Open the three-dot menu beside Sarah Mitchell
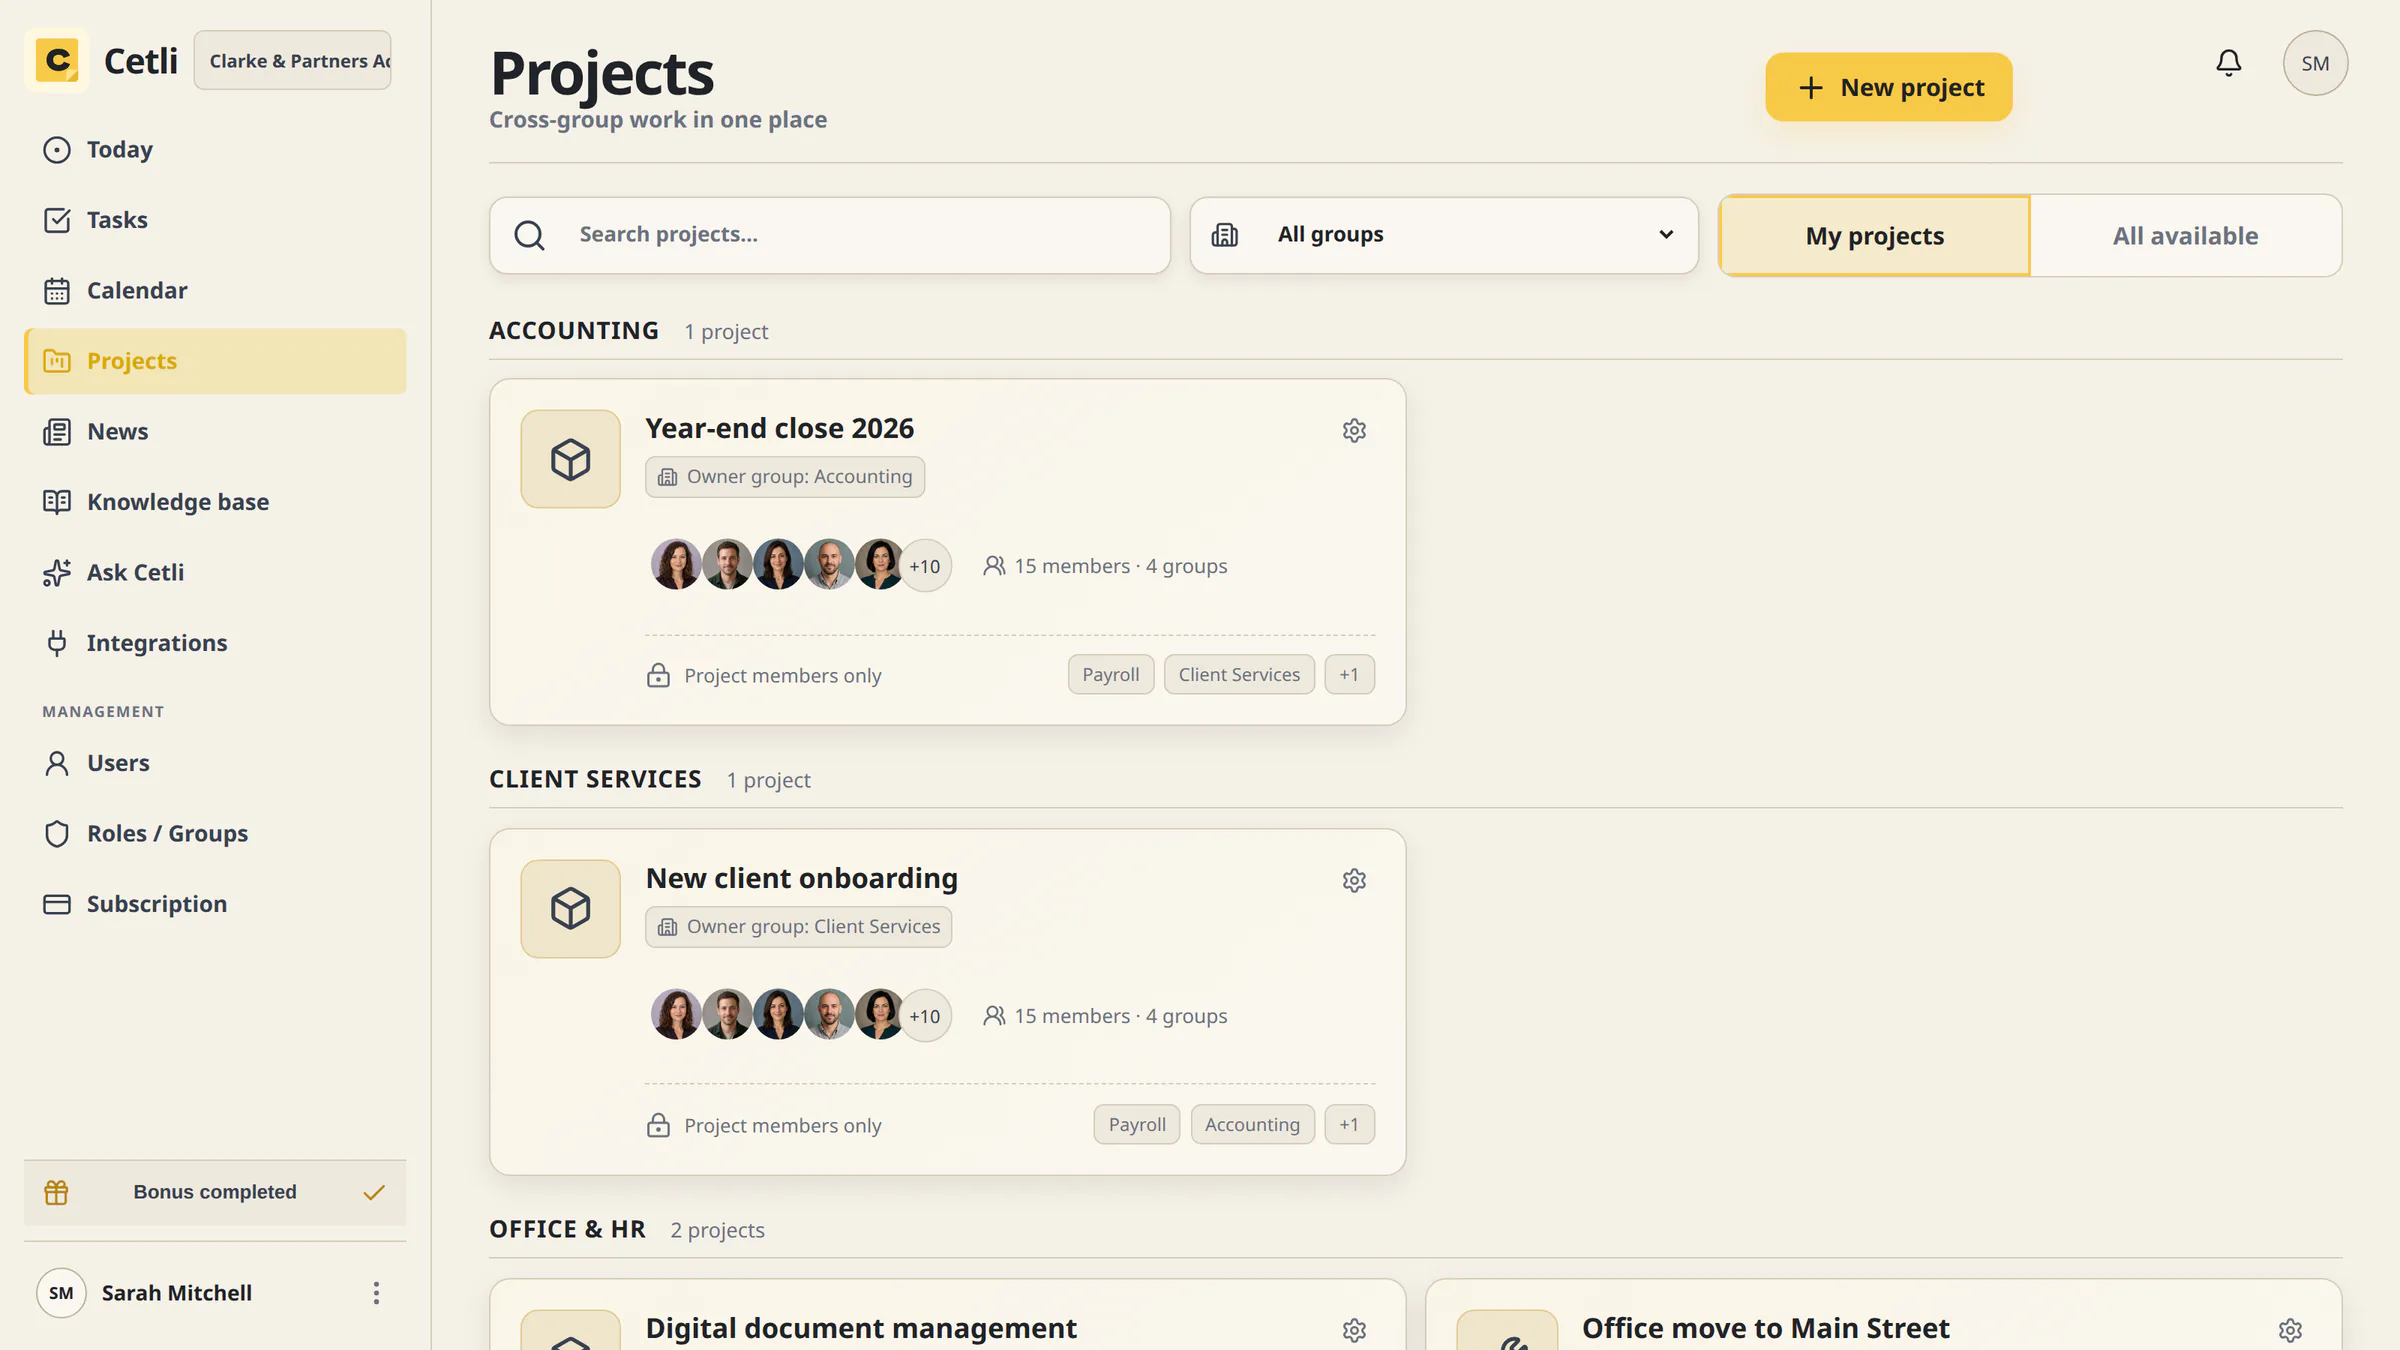 [376, 1293]
